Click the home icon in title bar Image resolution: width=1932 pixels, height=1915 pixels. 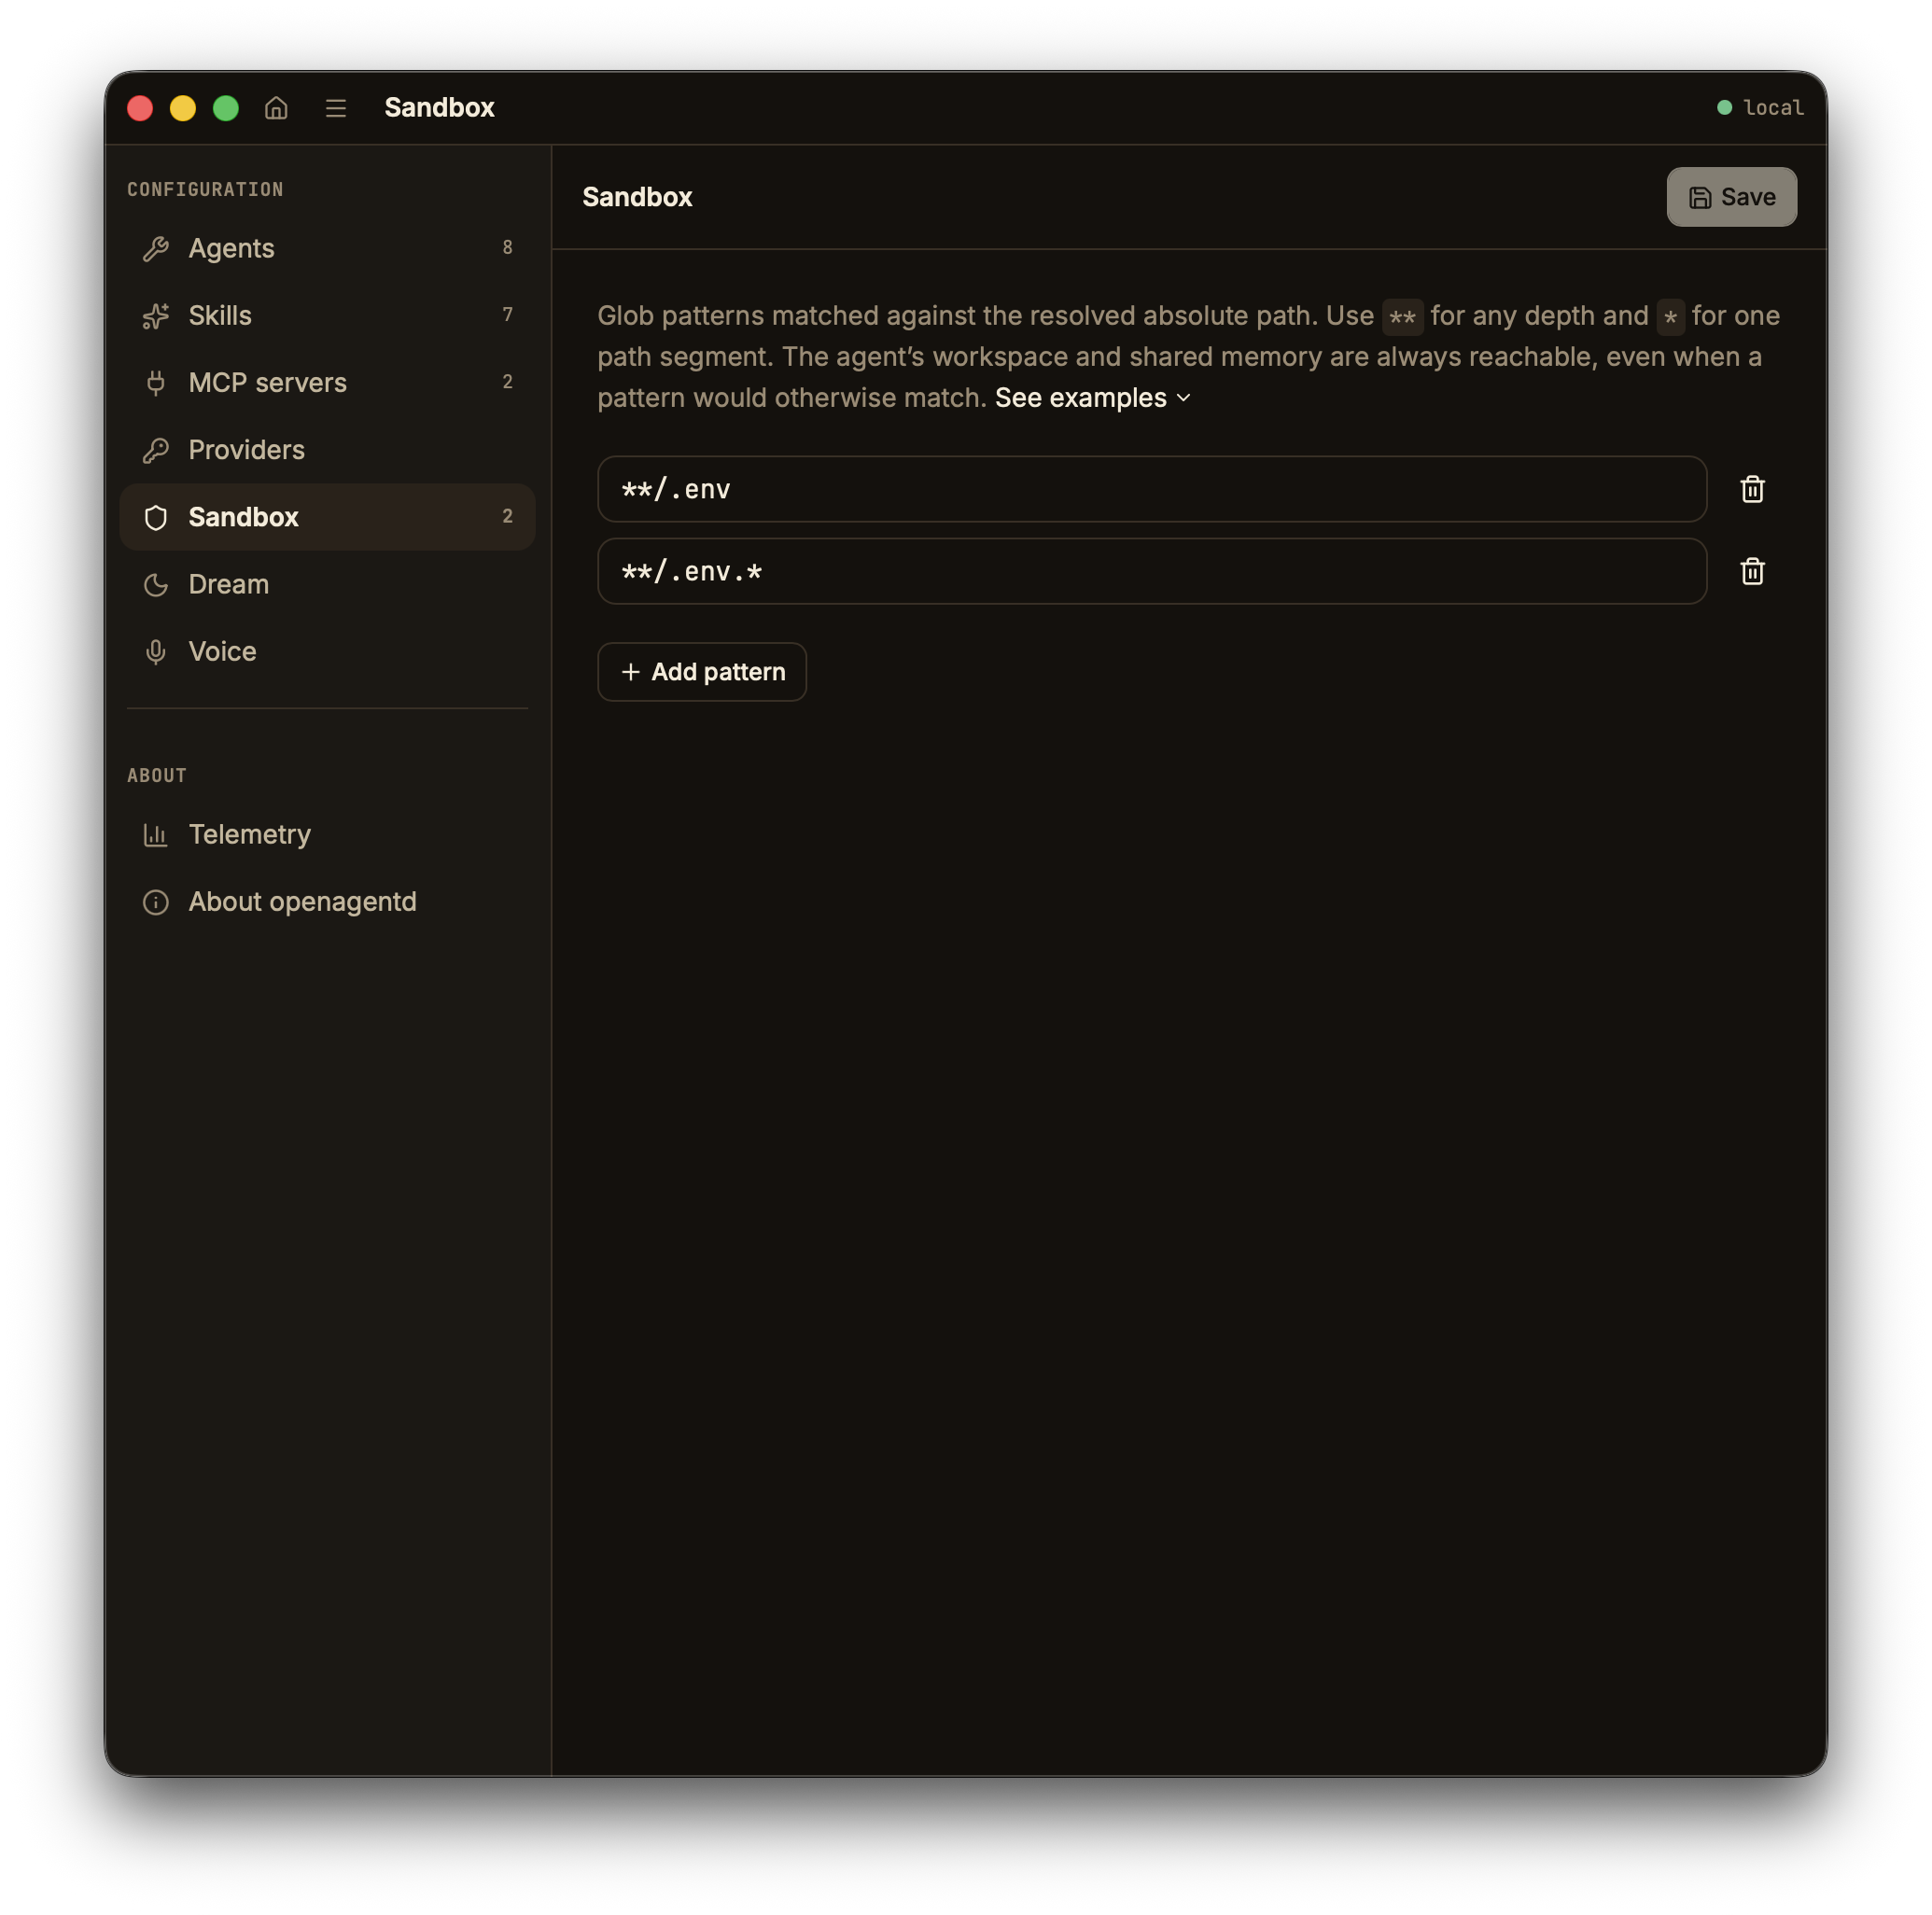tap(276, 107)
